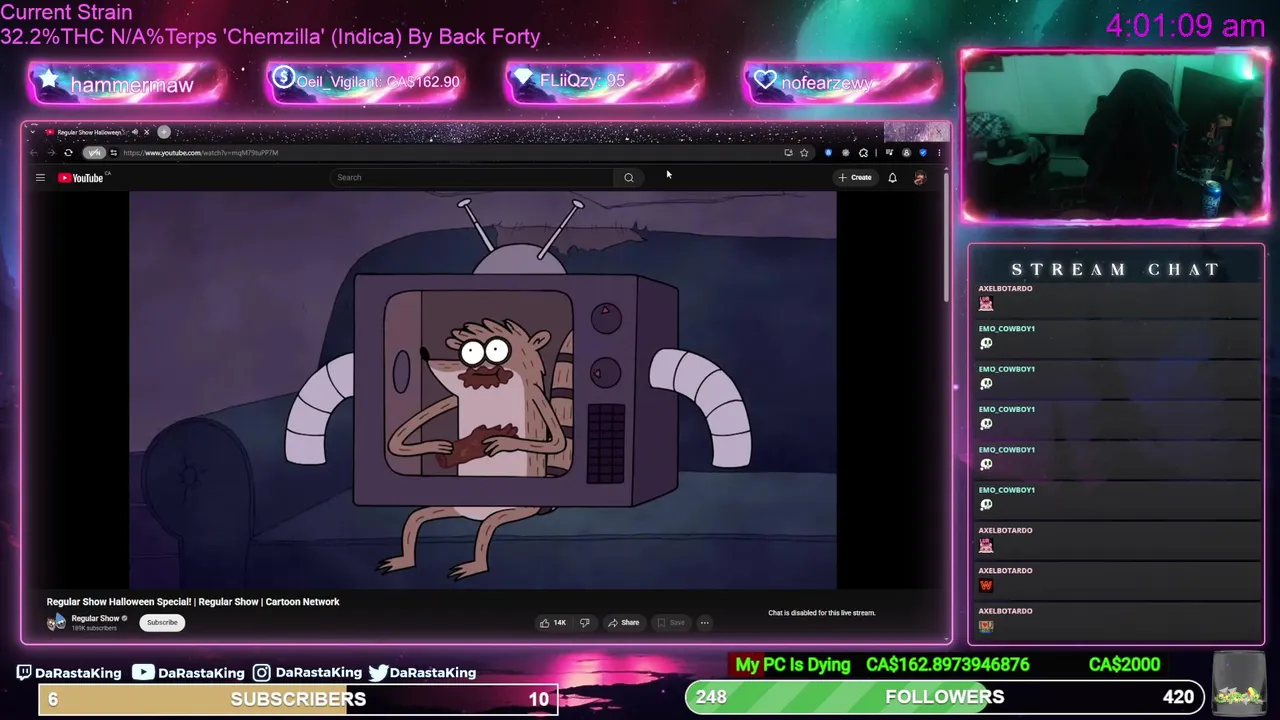Click the FOLLOWERS goal progress bar

944,697
